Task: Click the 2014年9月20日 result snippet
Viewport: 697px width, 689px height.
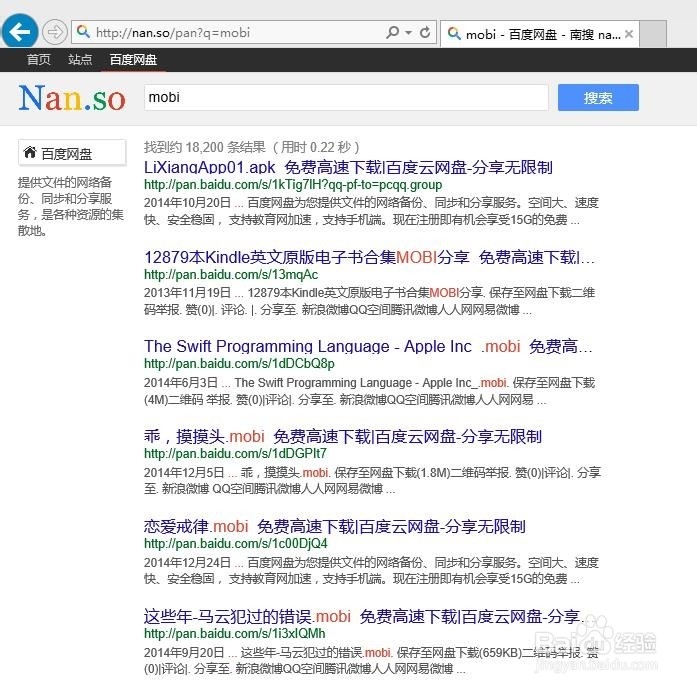Action: 371,661
